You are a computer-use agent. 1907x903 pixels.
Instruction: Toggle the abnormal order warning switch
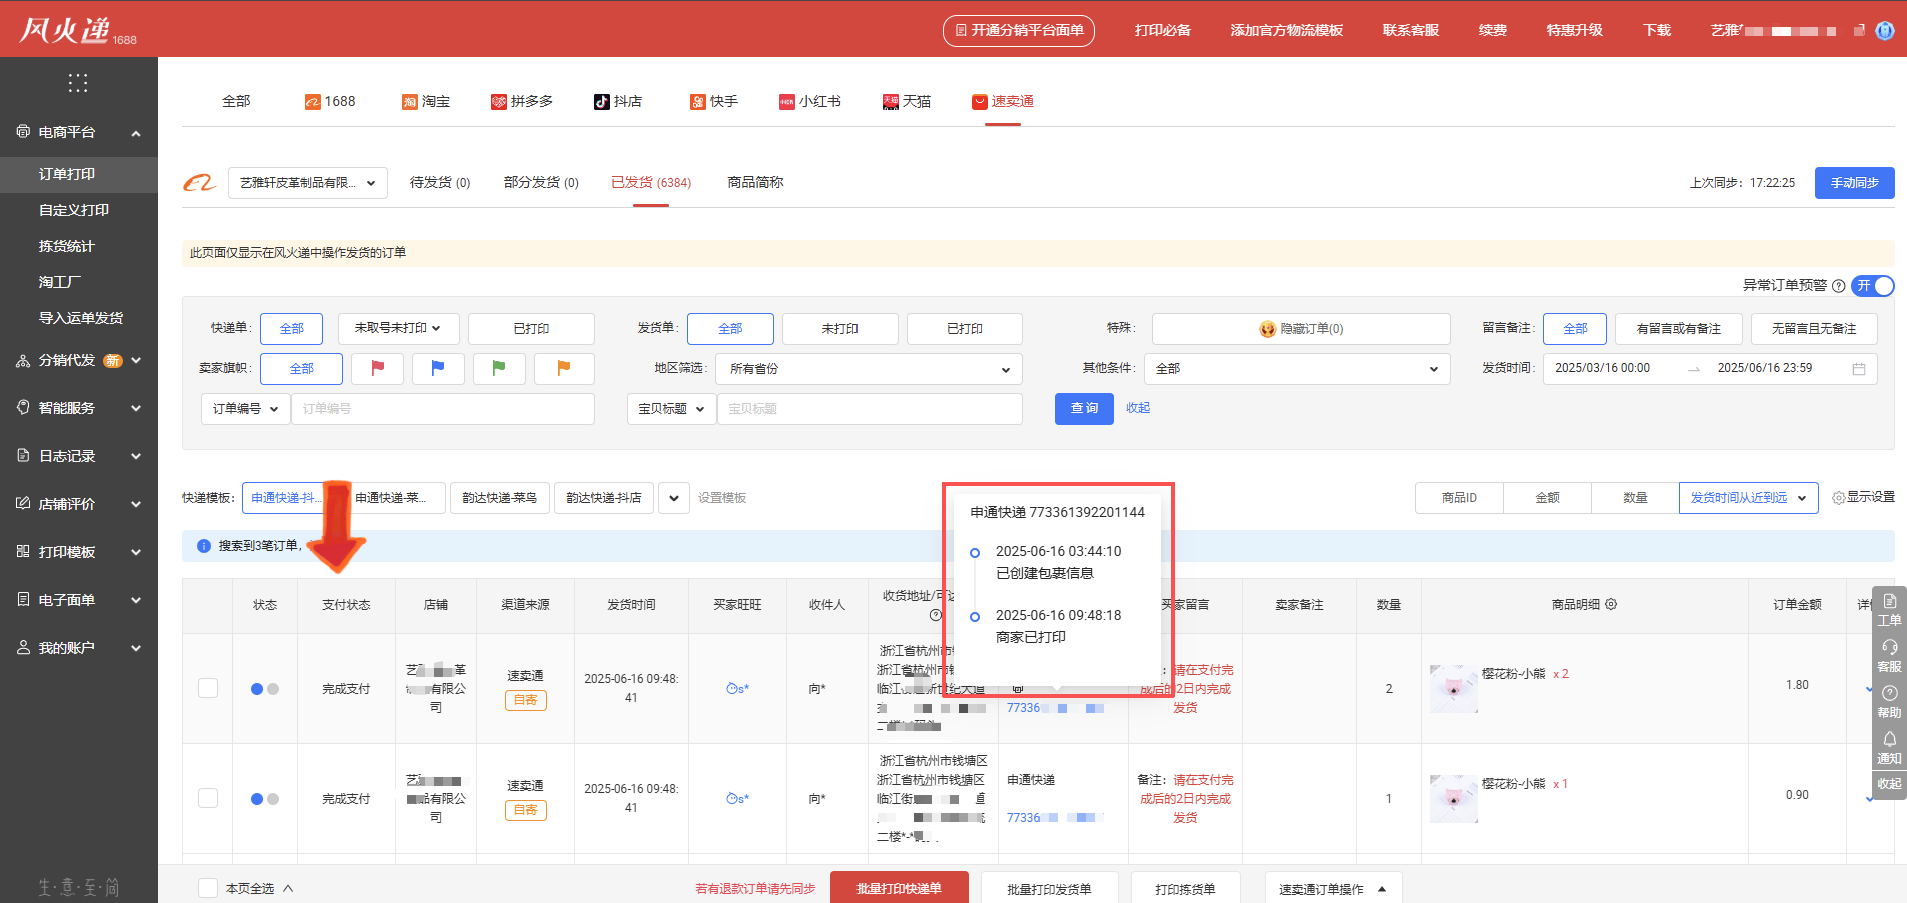click(x=1873, y=286)
